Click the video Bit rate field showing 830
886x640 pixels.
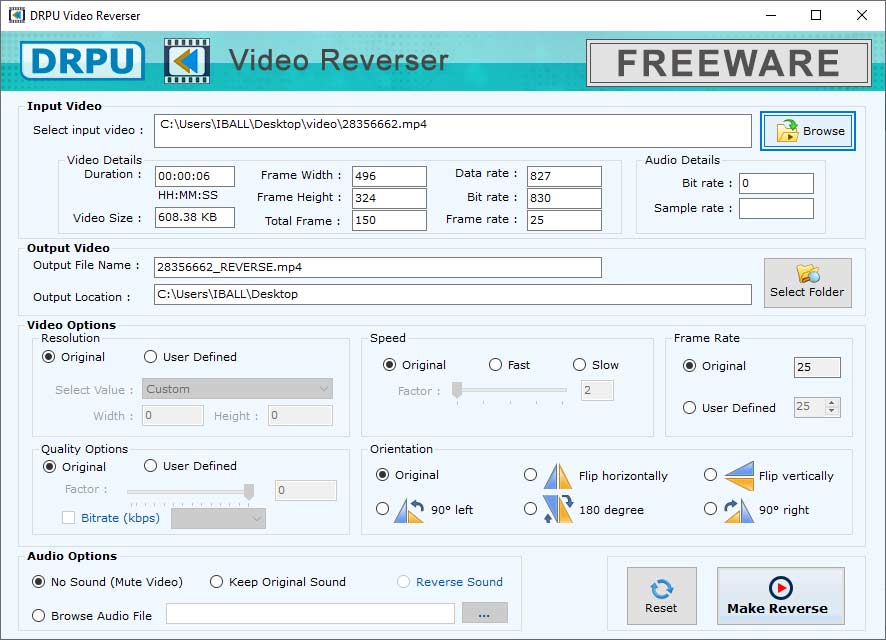(x=564, y=198)
